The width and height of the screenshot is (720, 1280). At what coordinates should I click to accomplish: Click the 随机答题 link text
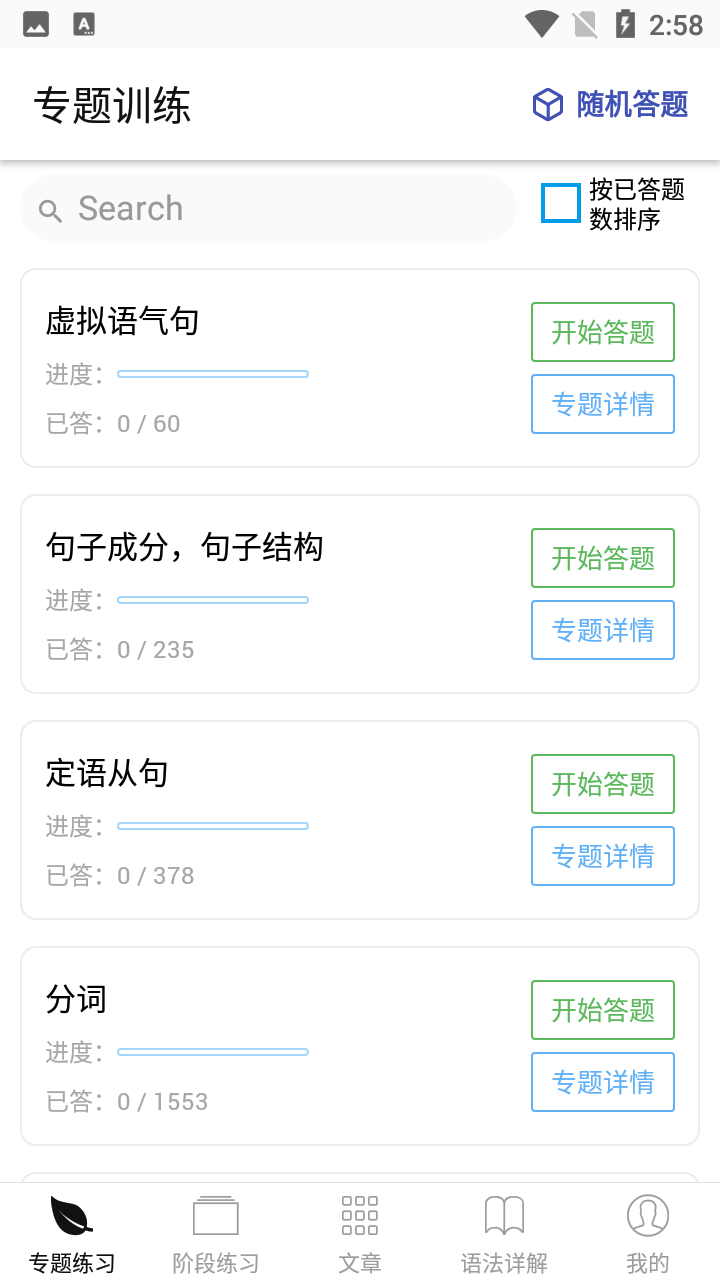tap(632, 105)
